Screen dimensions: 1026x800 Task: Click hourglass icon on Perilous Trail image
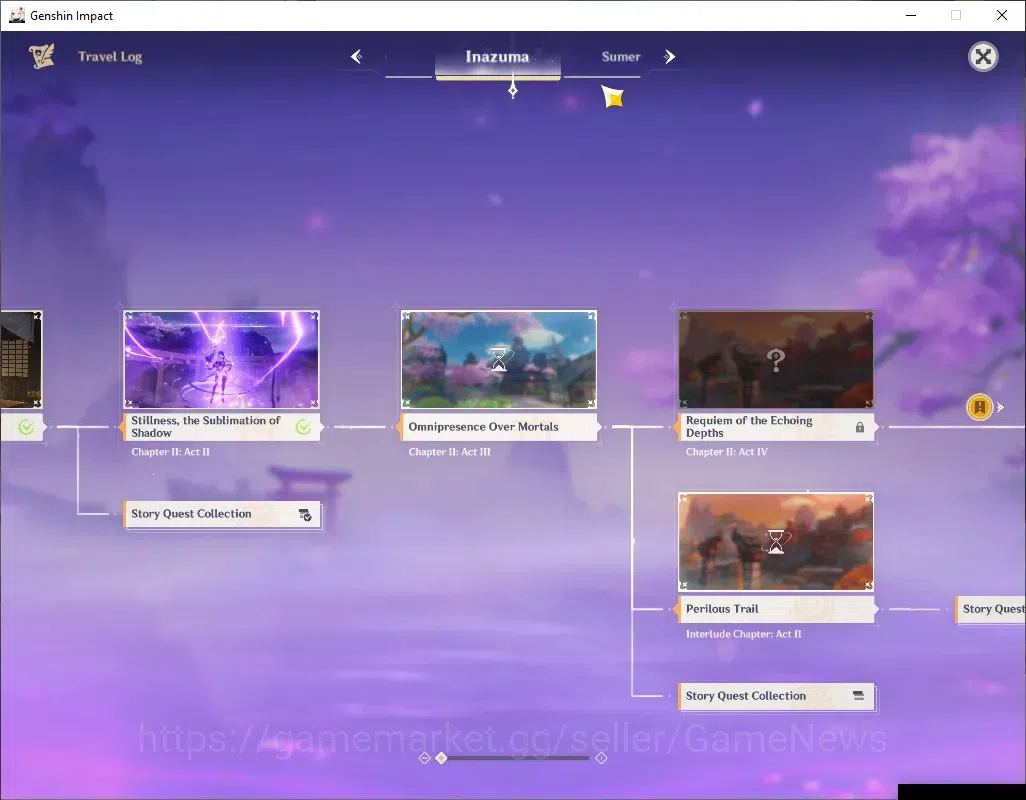[776, 542]
